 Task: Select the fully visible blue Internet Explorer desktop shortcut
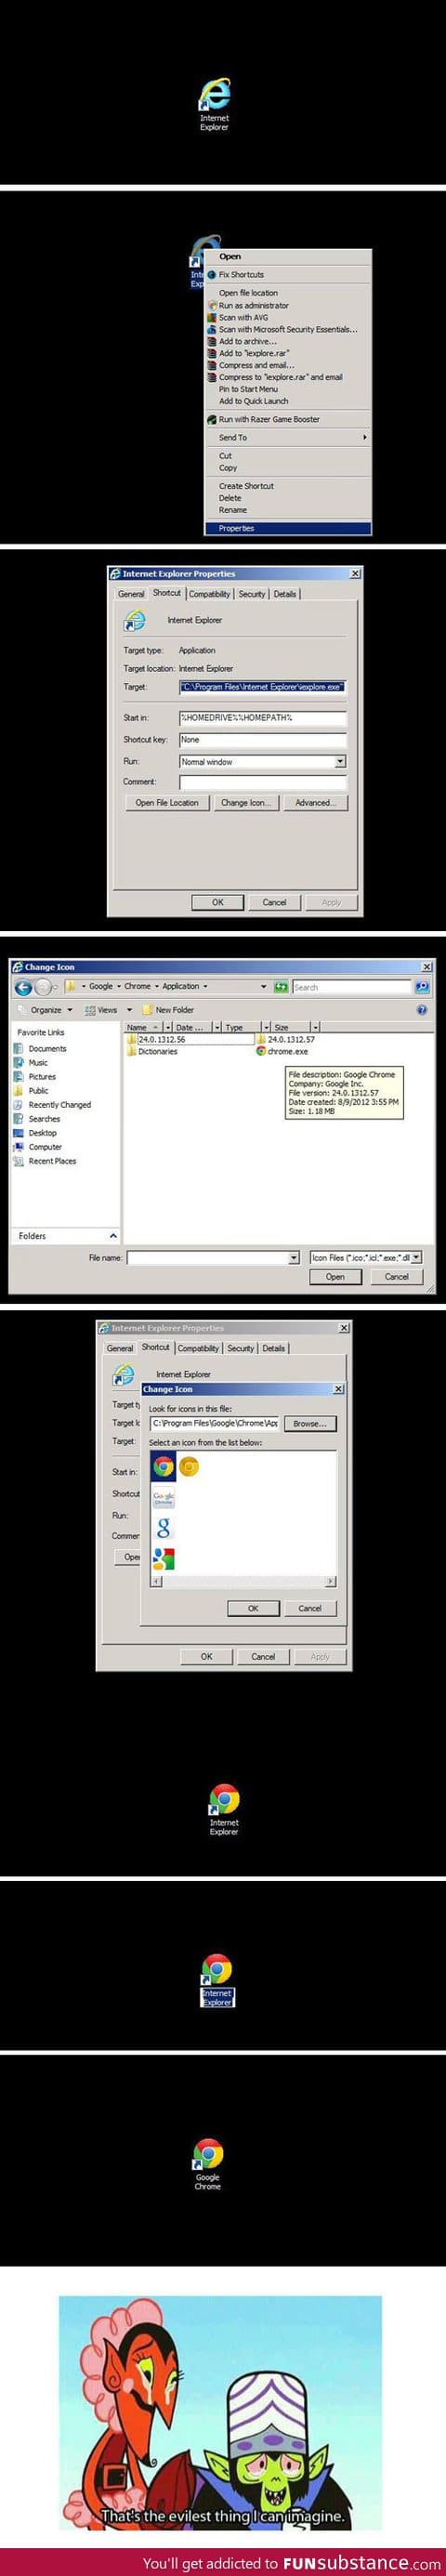pos(214,103)
